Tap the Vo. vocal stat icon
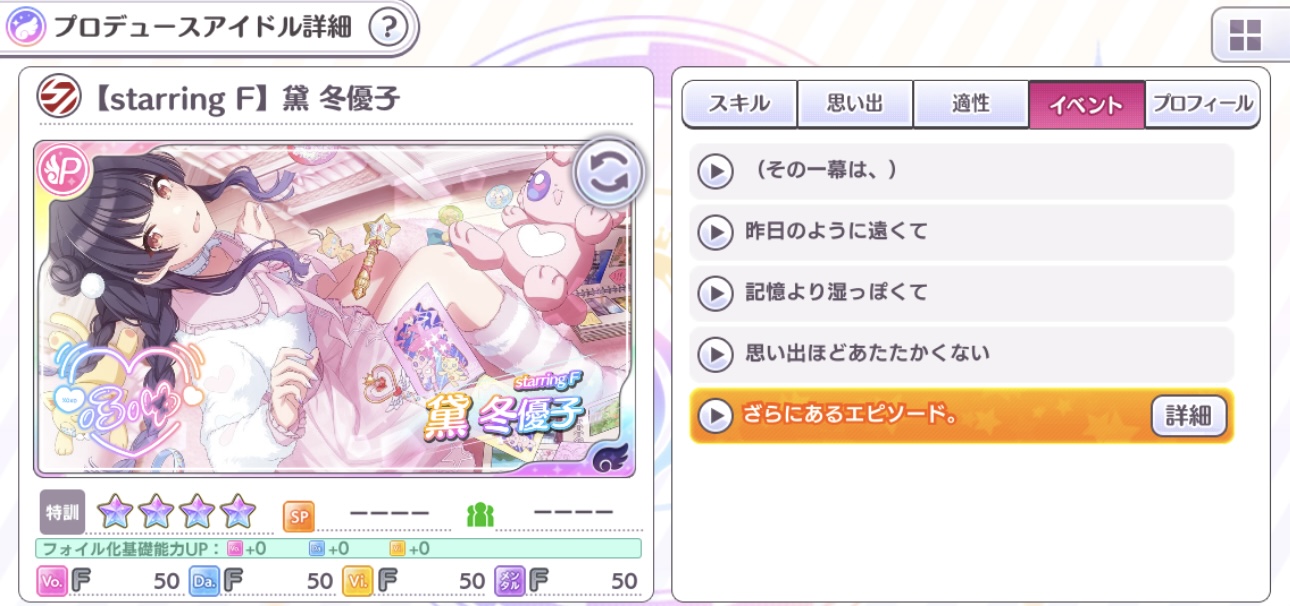Screen dimensions: 1290x606 (x=52, y=581)
